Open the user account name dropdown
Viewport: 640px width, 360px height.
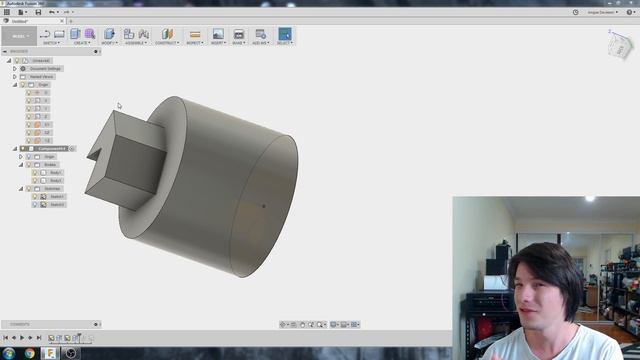click(602, 12)
